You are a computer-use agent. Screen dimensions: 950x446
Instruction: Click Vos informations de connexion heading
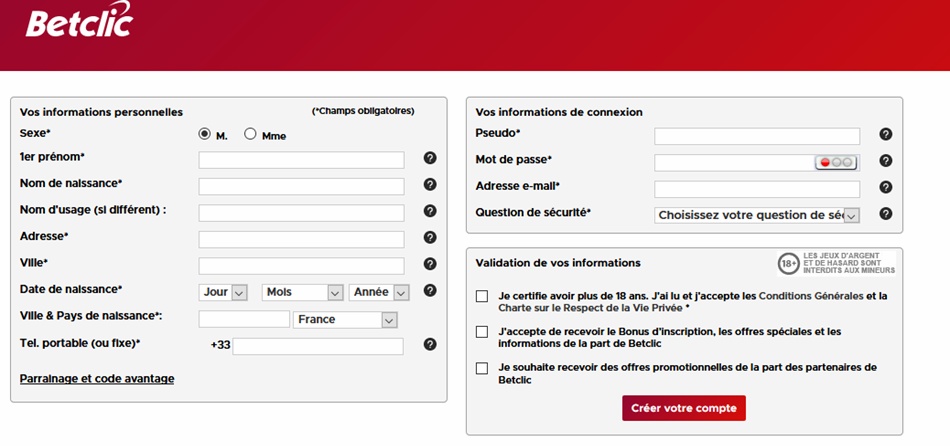click(x=559, y=112)
